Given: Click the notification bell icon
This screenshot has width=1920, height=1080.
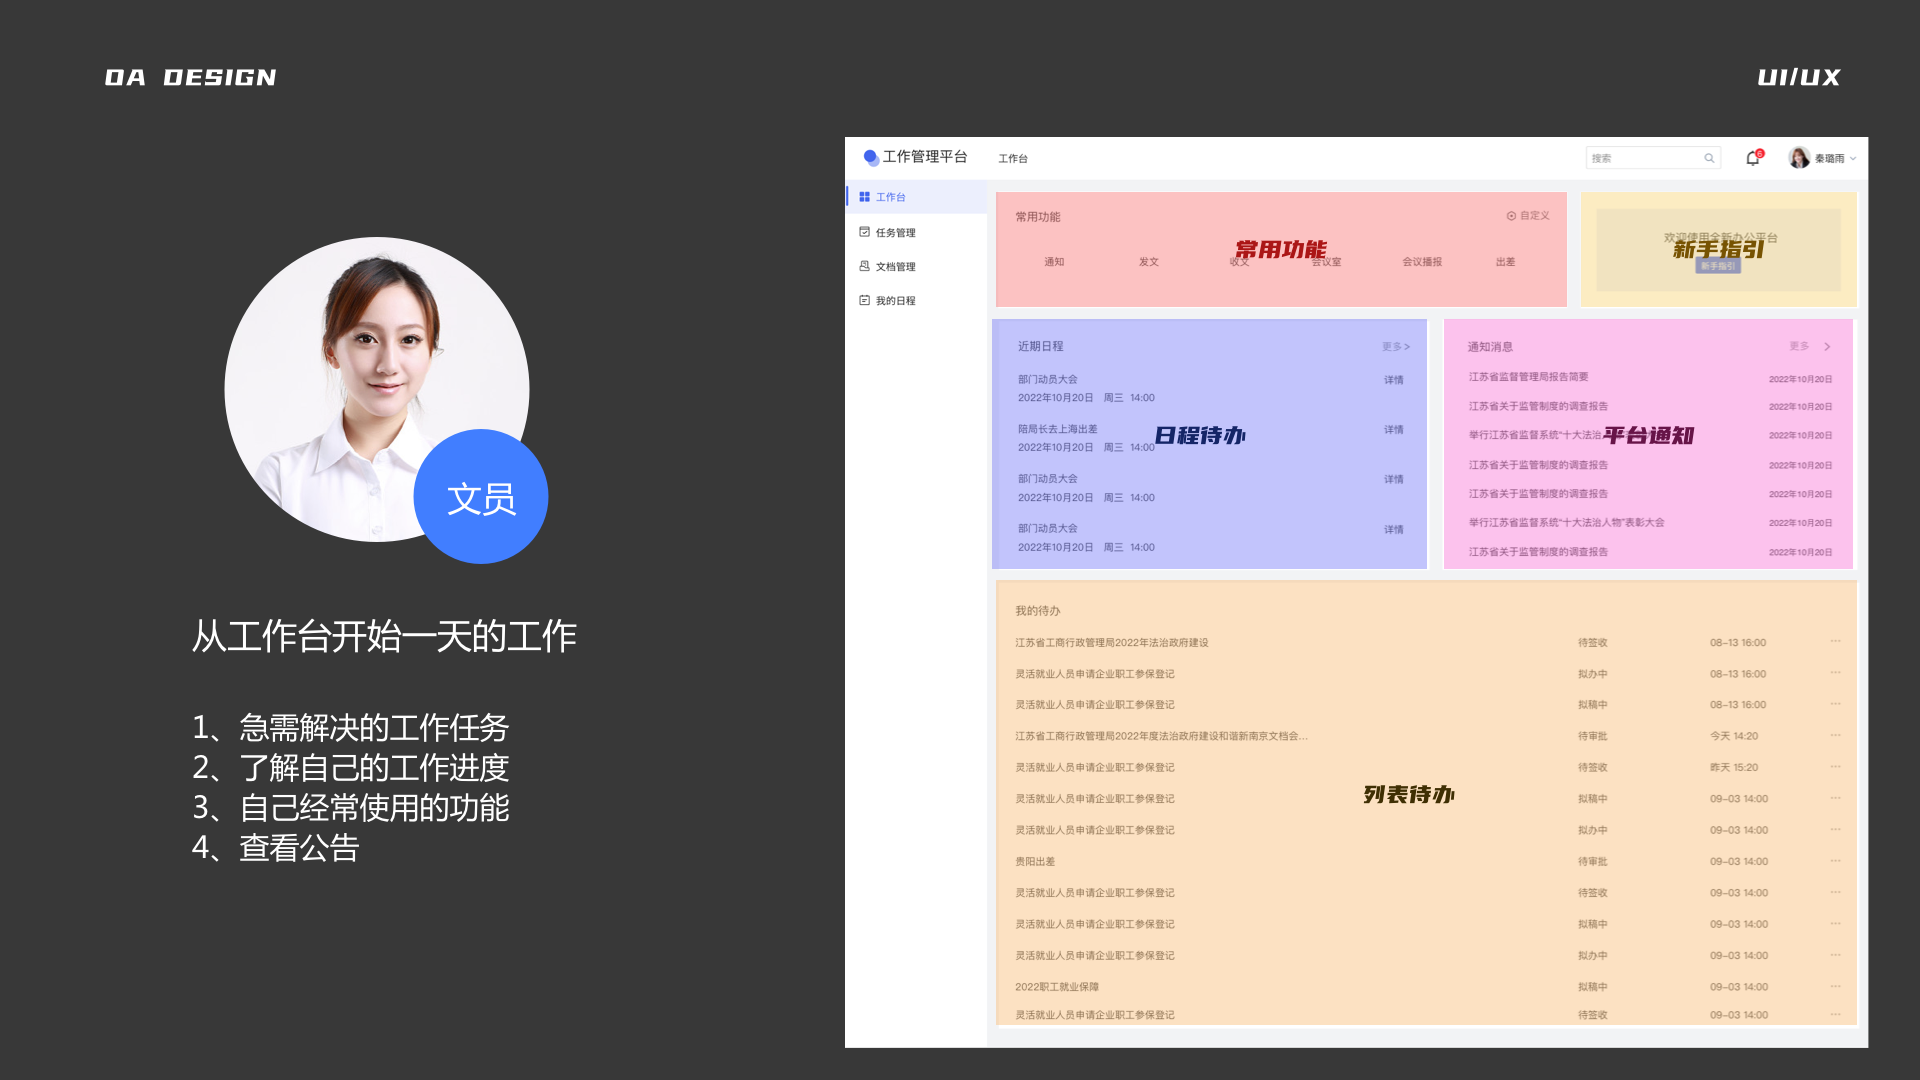Looking at the screenshot, I should [1752, 158].
